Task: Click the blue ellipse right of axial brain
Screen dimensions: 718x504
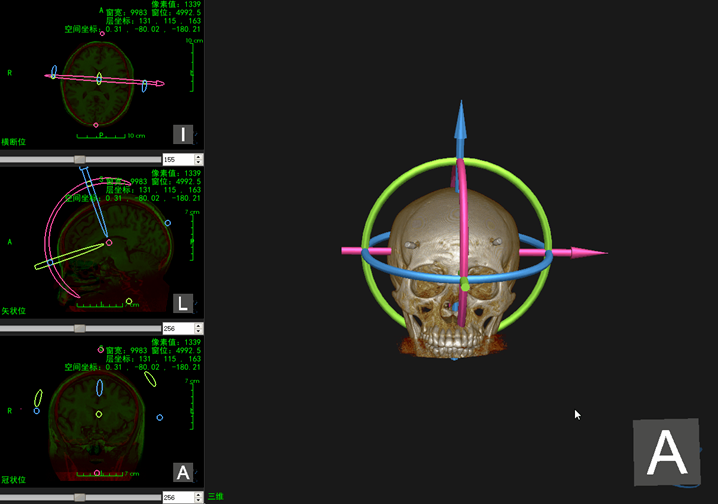Action: pos(144,86)
